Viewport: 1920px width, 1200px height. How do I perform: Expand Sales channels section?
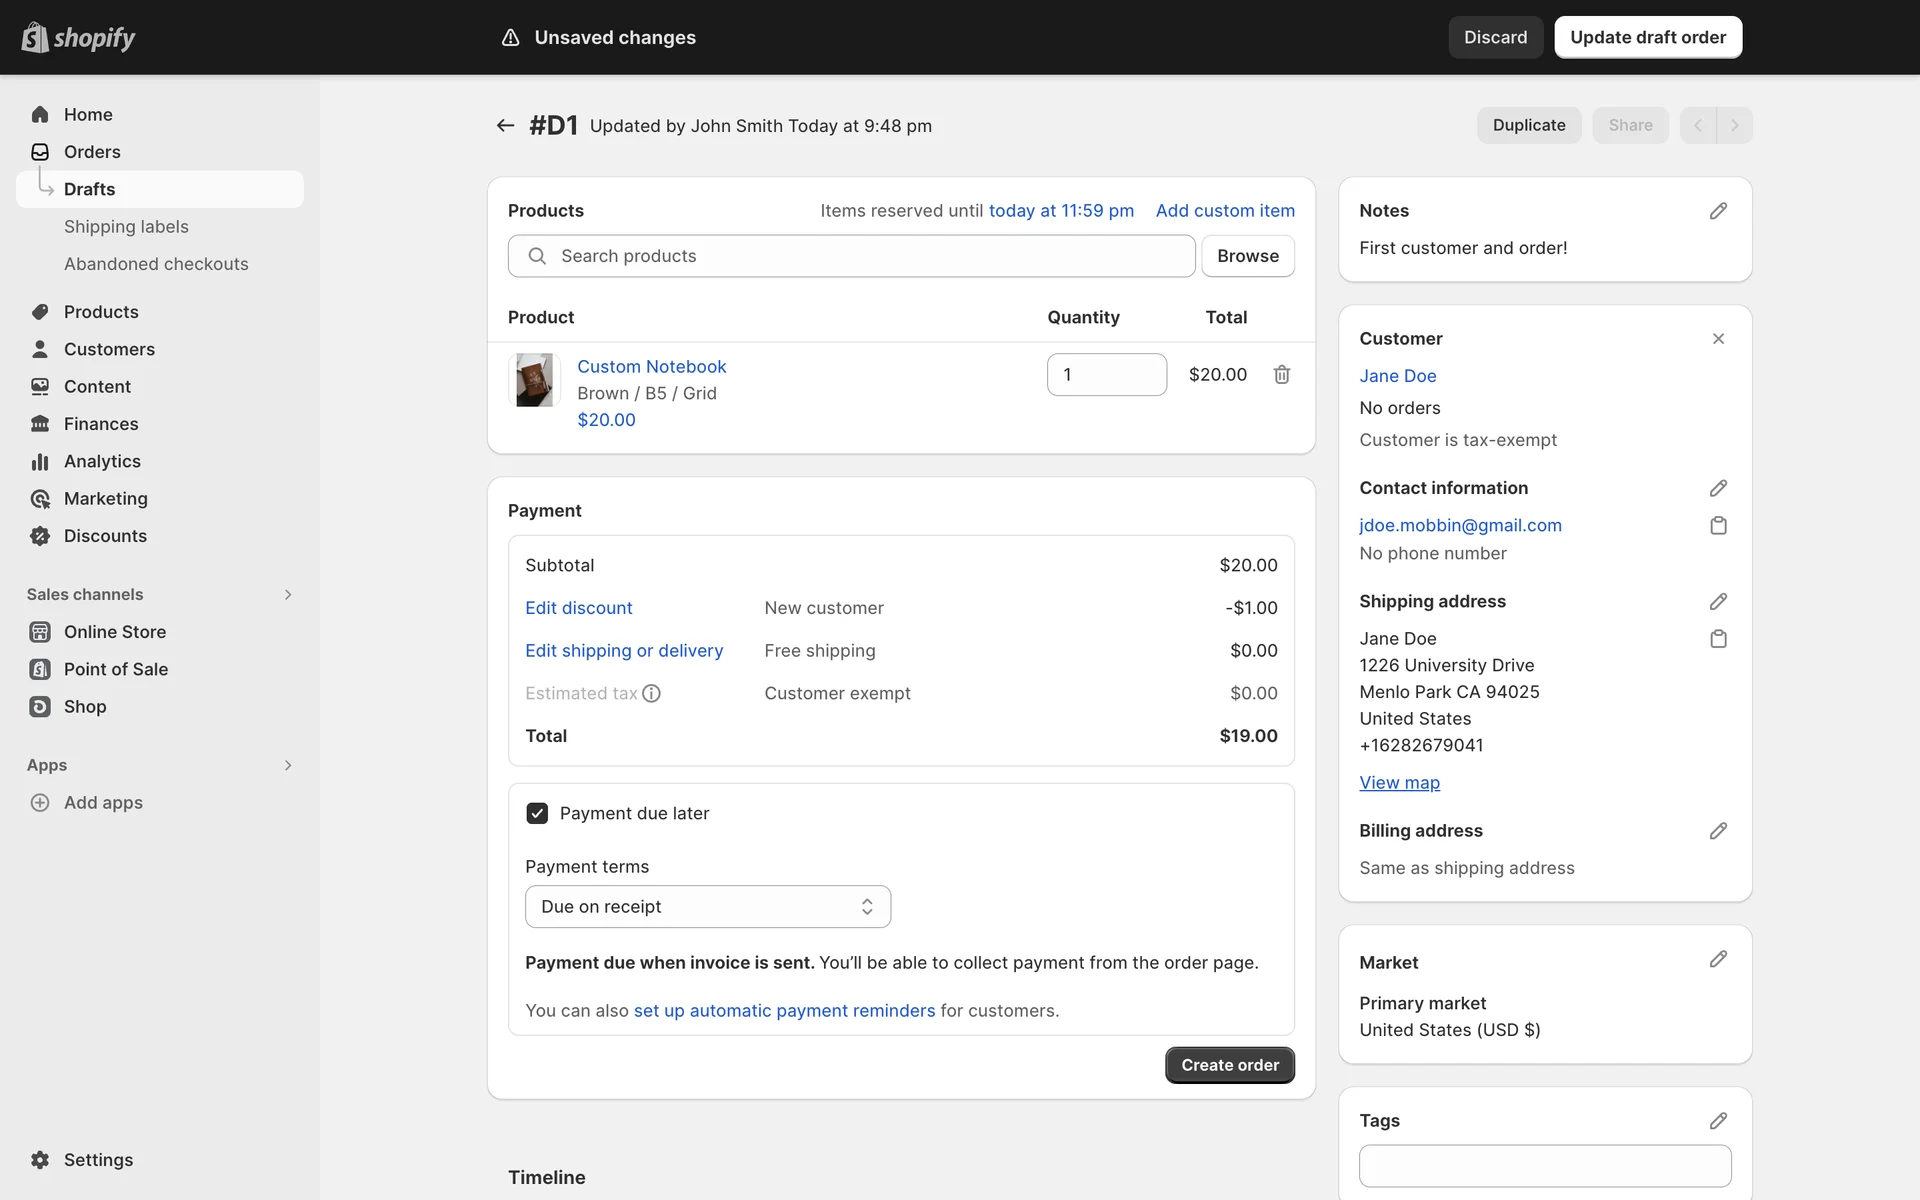tap(288, 594)
